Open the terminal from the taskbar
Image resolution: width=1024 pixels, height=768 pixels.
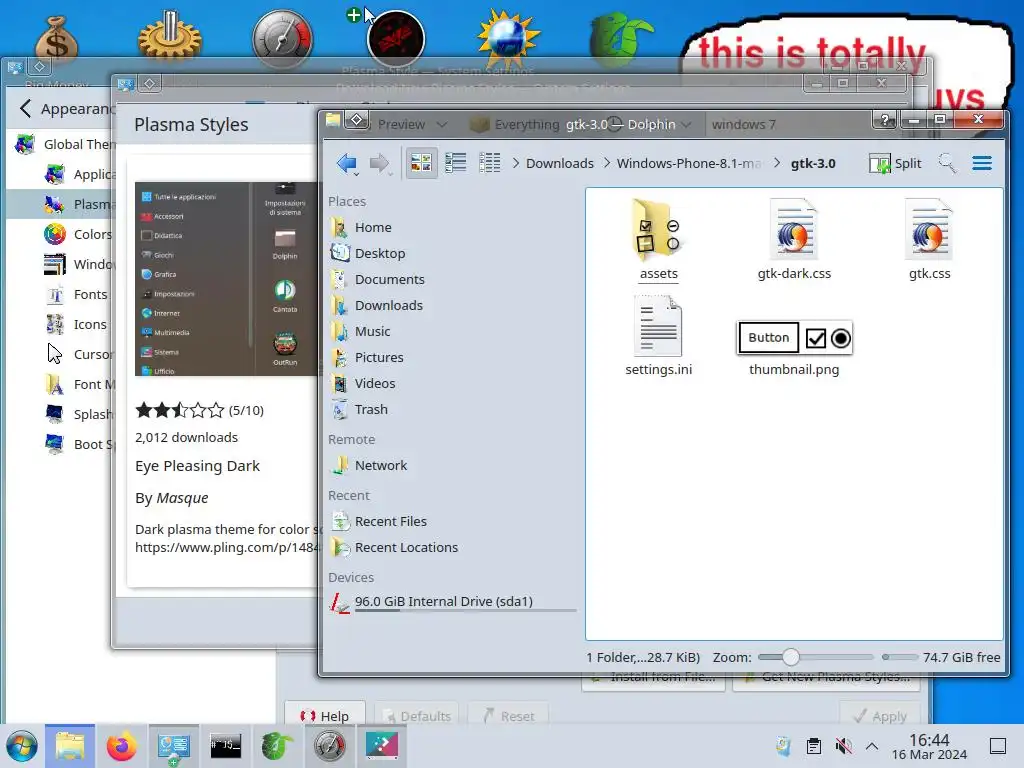tap(225, 746)
